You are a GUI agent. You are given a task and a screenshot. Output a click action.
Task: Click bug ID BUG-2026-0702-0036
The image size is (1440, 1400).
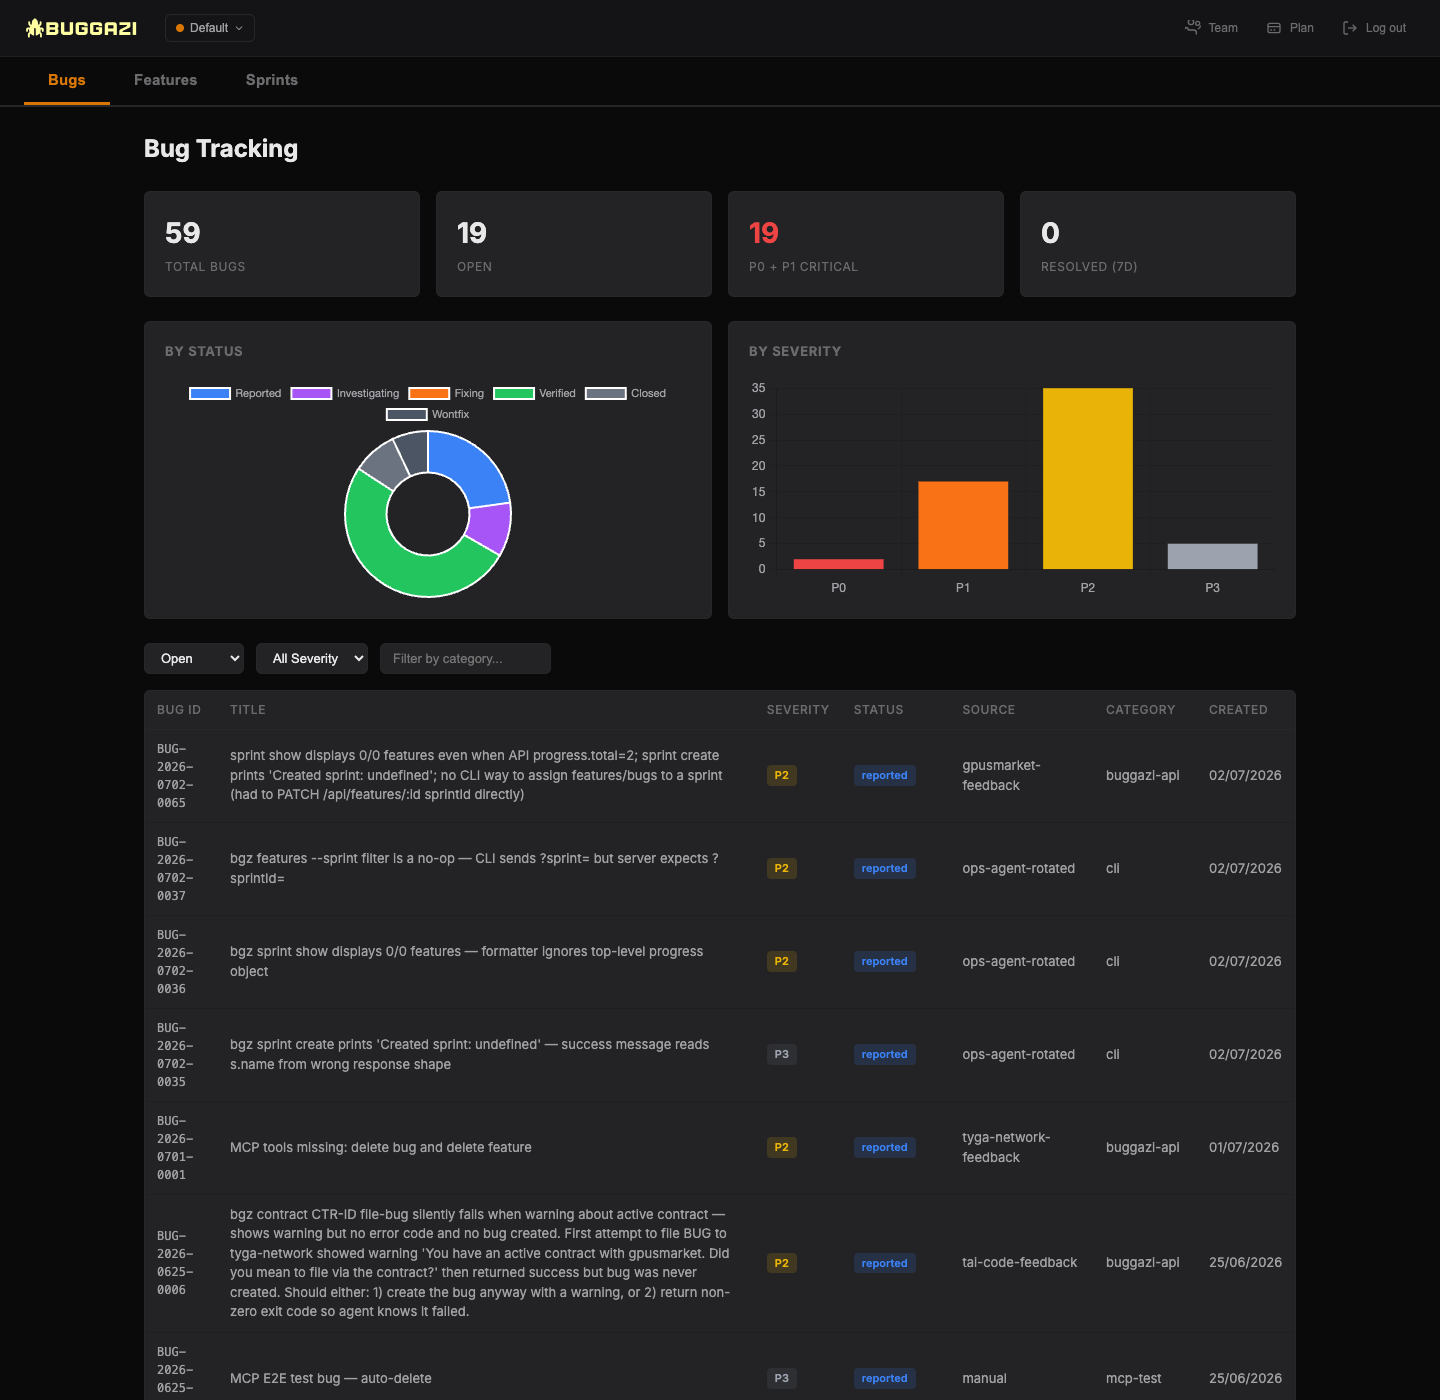click(x=175, y=962)
